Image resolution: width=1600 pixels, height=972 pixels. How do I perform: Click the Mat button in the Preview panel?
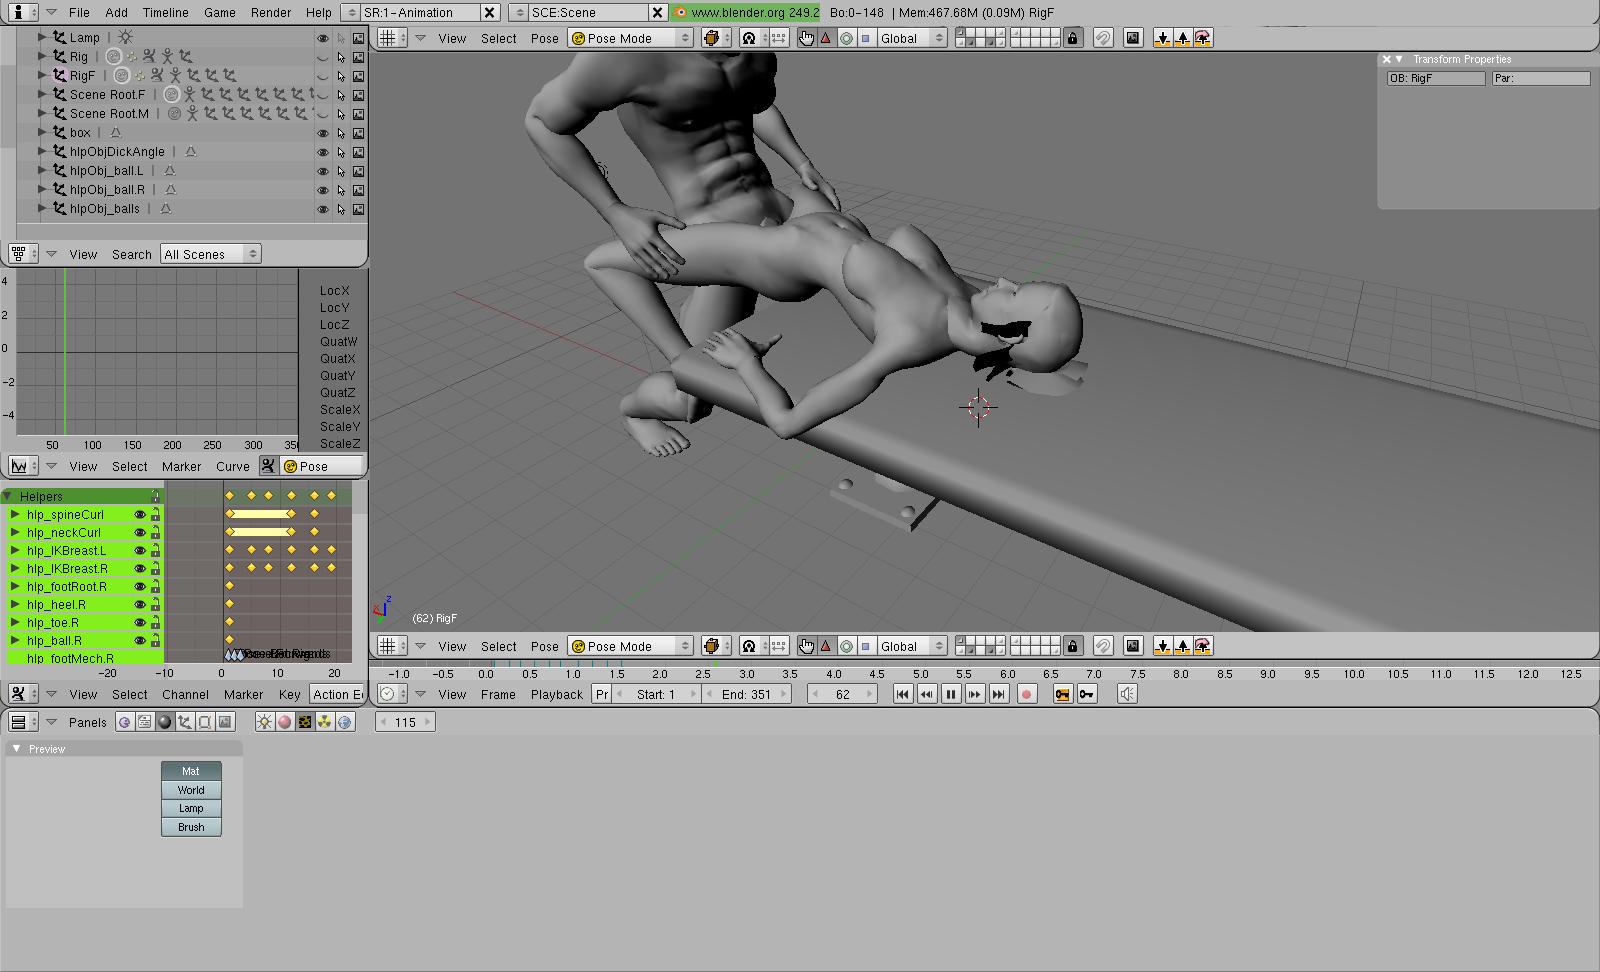click(191, 771)
